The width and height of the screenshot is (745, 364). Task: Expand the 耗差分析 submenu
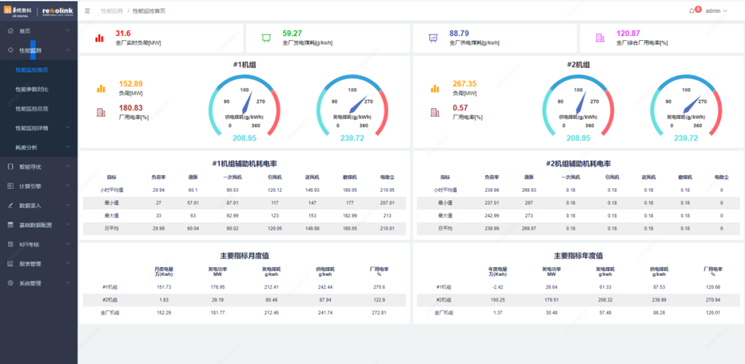coord(38,147)
